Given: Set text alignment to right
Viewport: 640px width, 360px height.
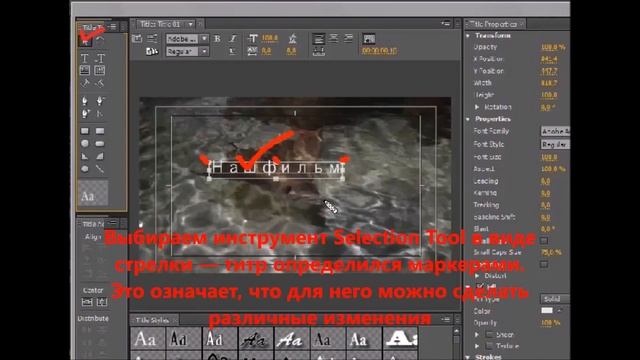Looking at the screenshot, I should pyautogui.click(x=348, y=39).
